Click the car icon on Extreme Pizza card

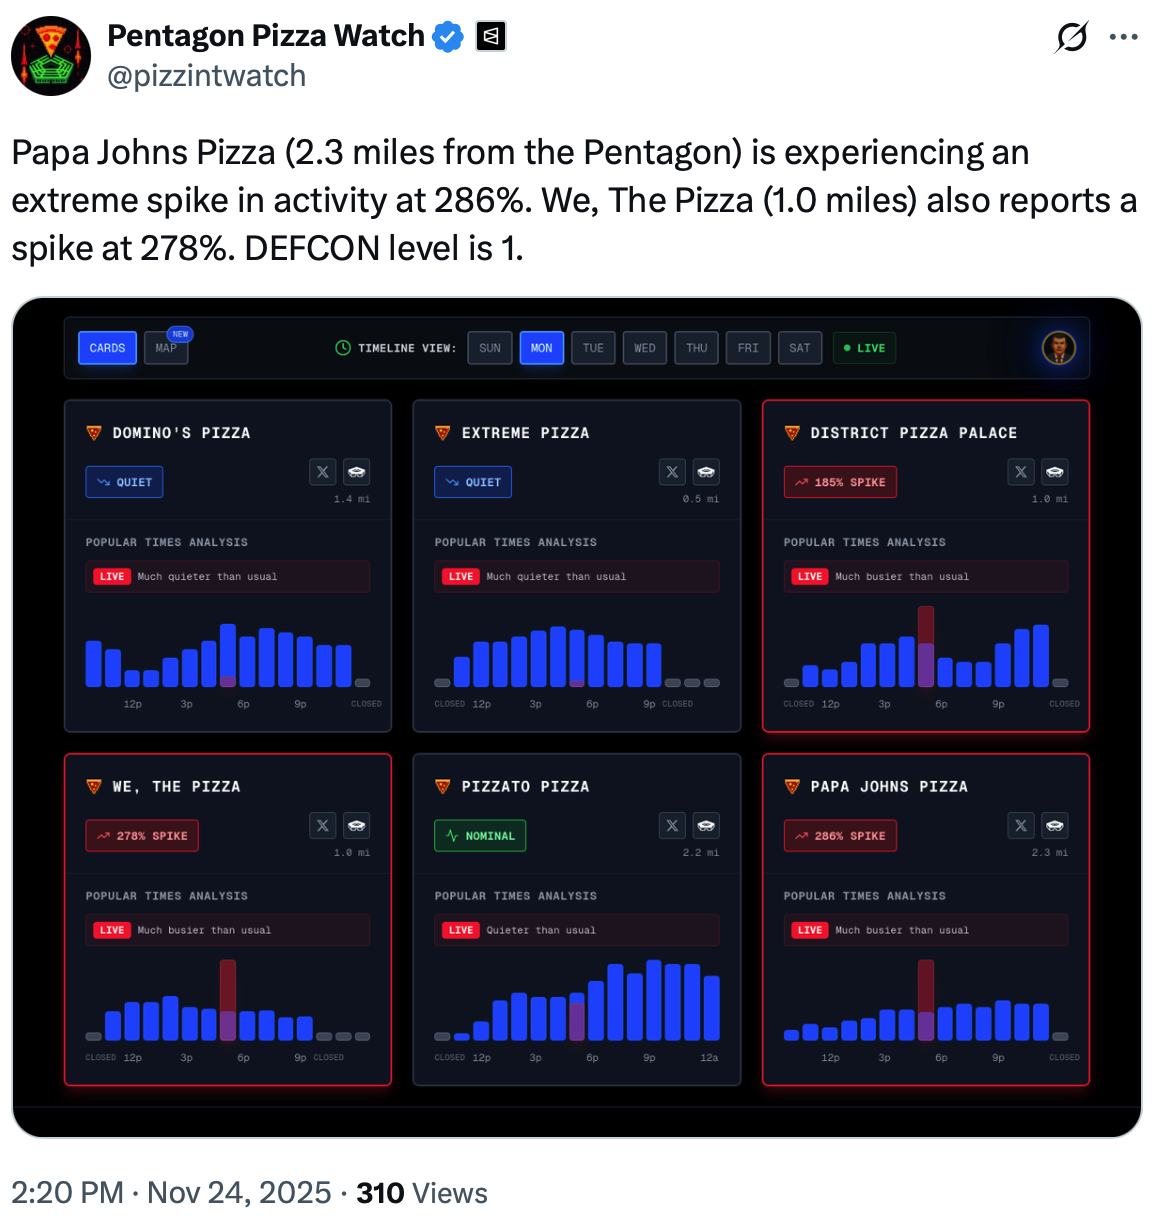pyautogui.click(x=706, y=472)
